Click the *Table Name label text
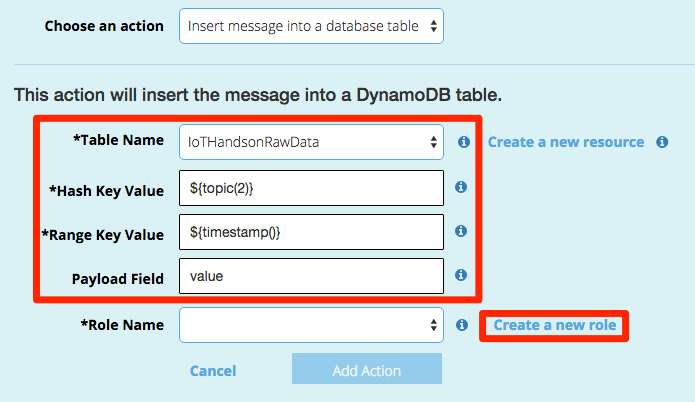695x402 pixels. 118,140
